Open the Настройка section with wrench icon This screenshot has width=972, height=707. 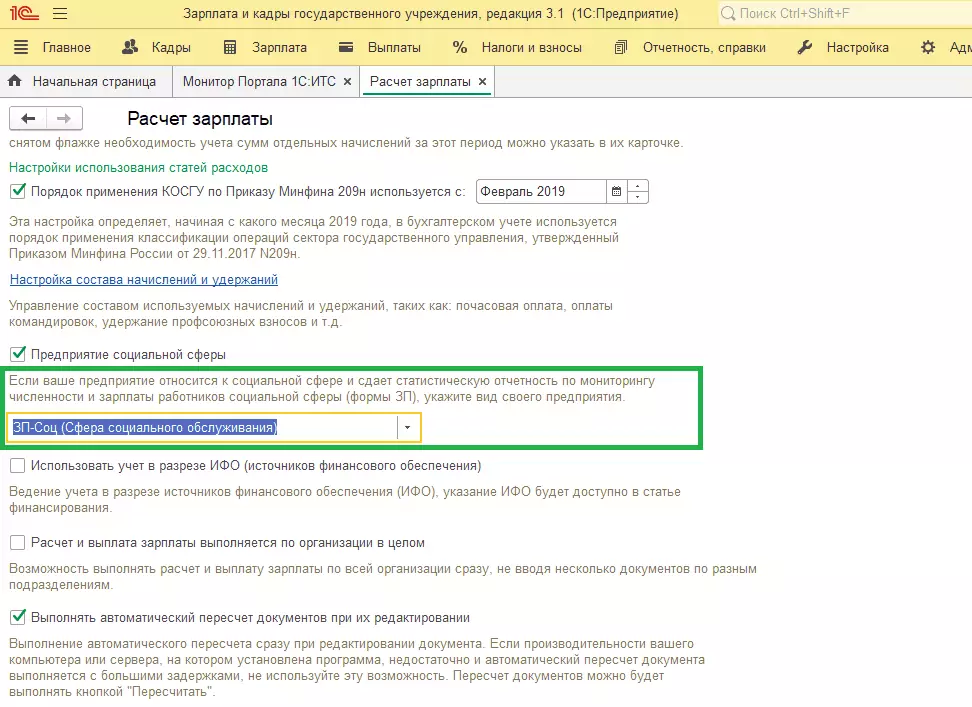844,47
